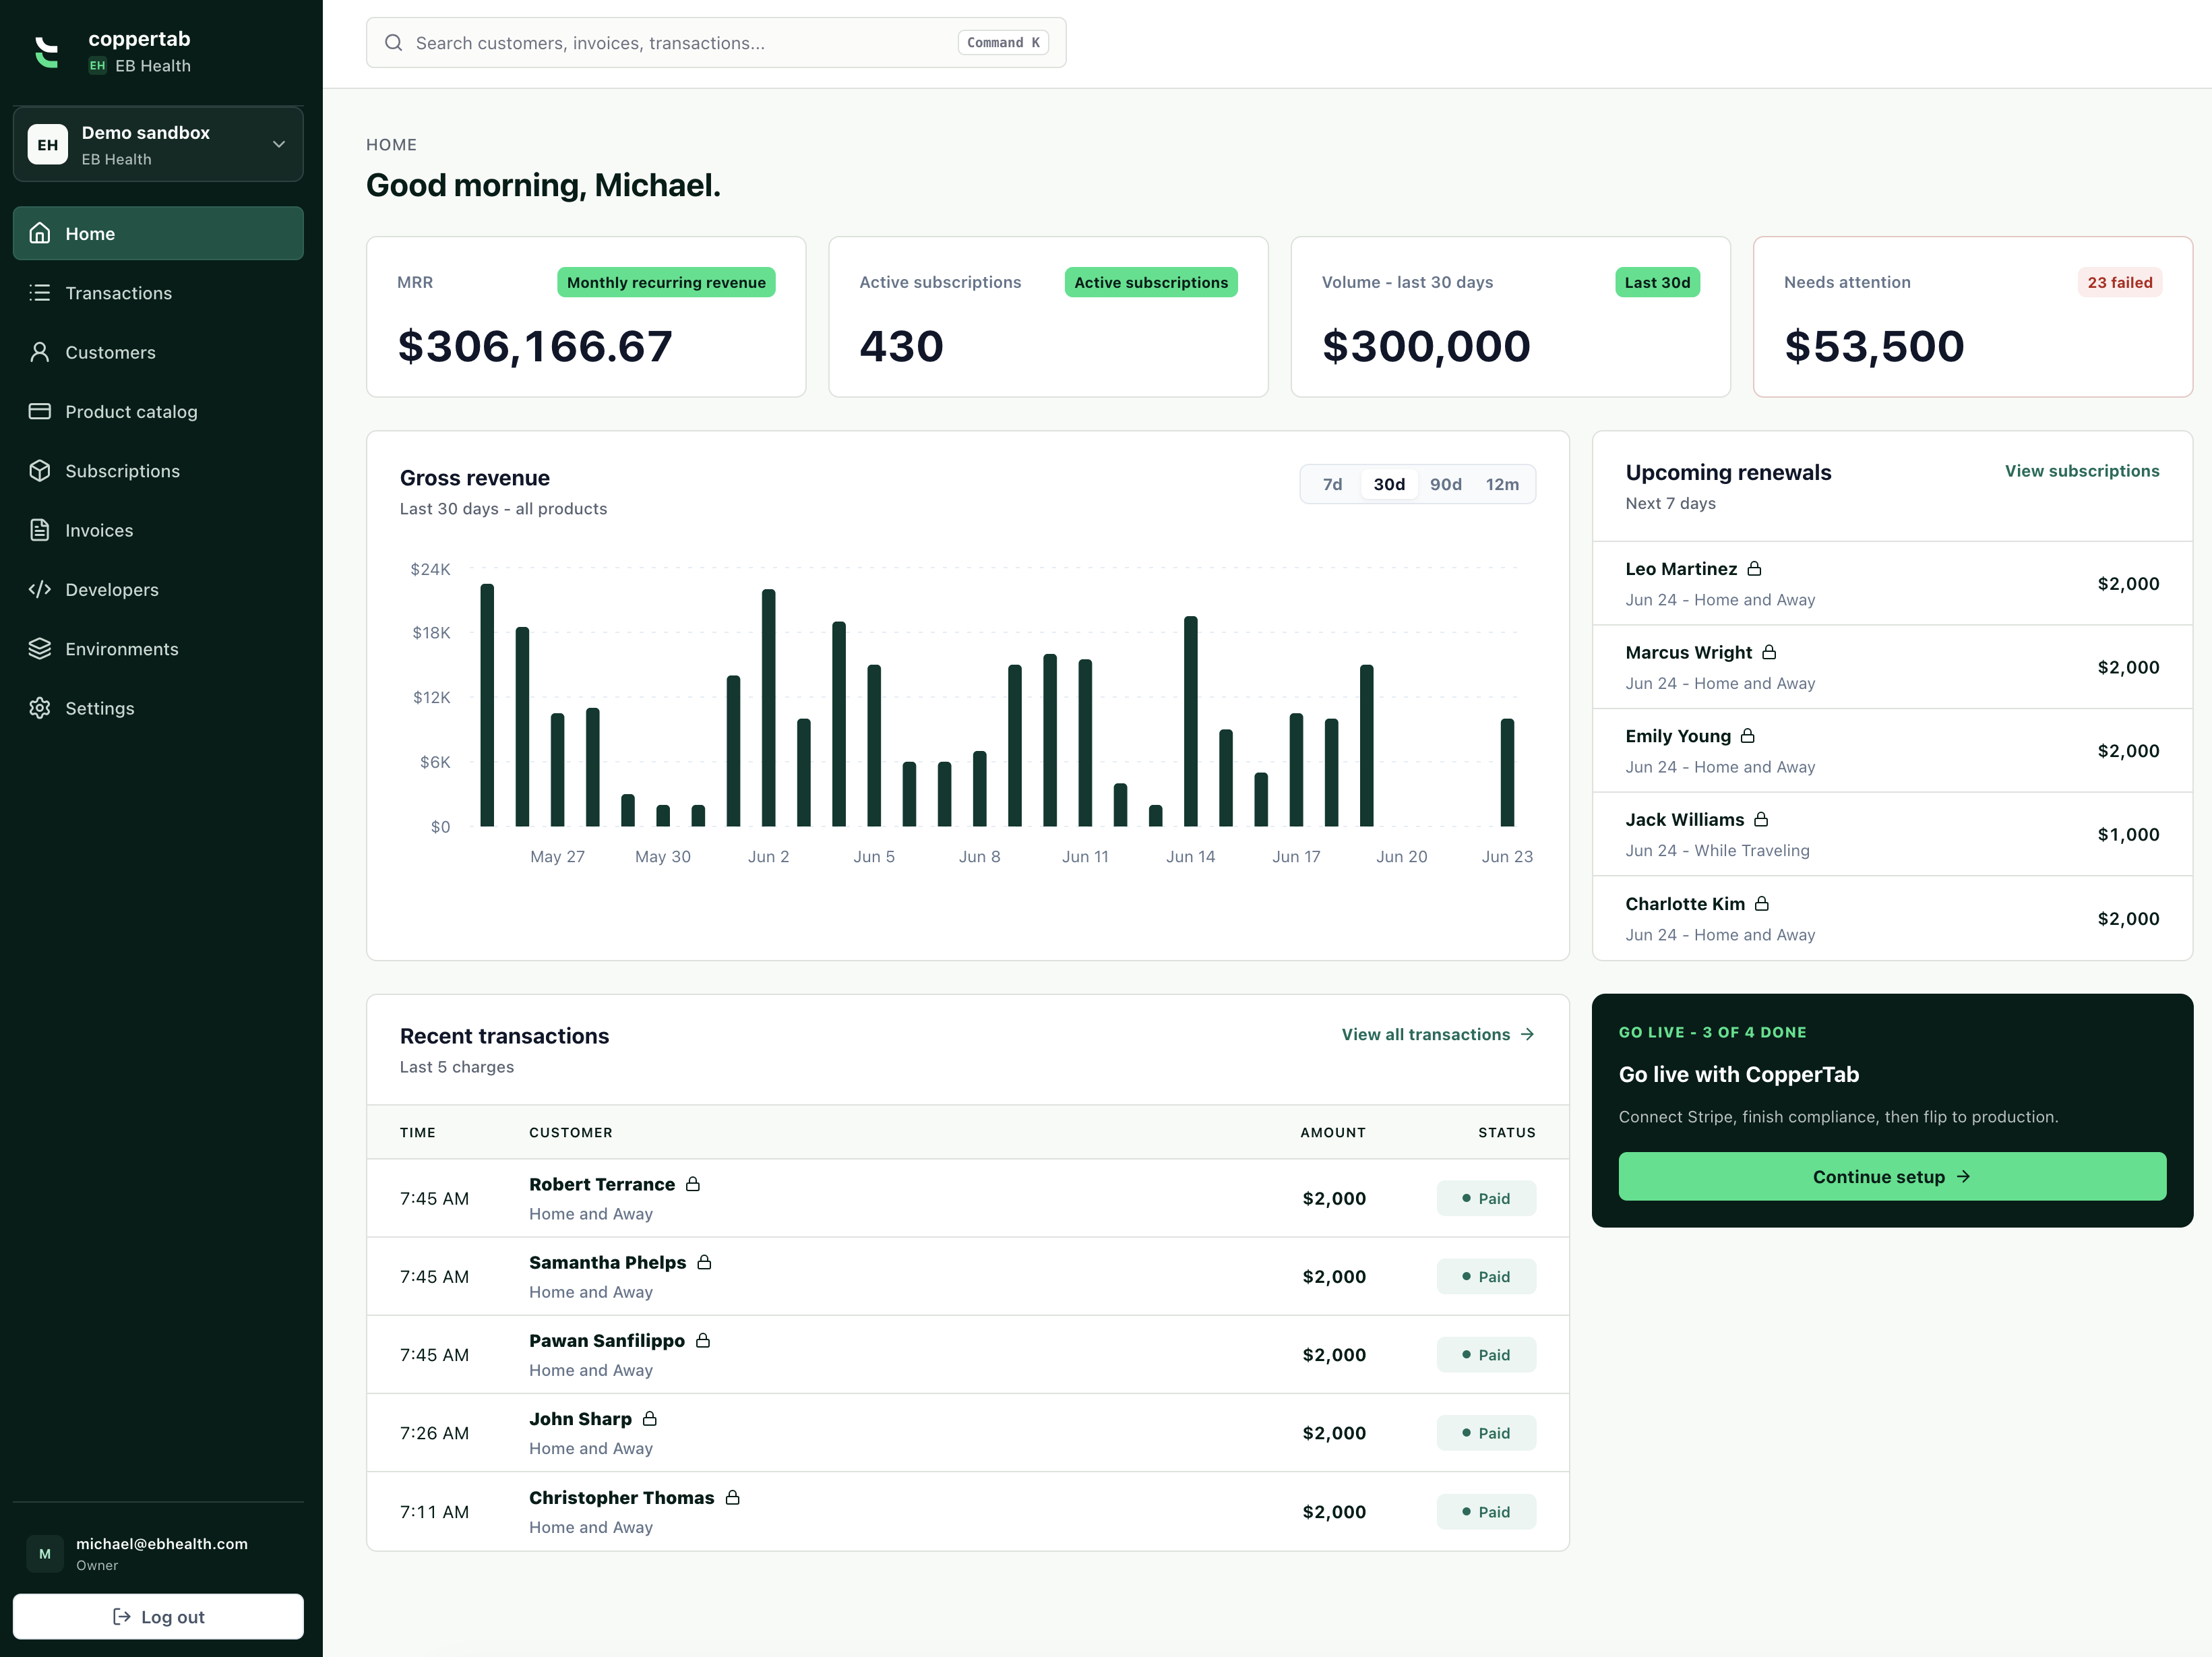This screenshot has width=2212, height=1657.
Task: Click the Christopher Thomas customer name
Action: coord(621,1497)
